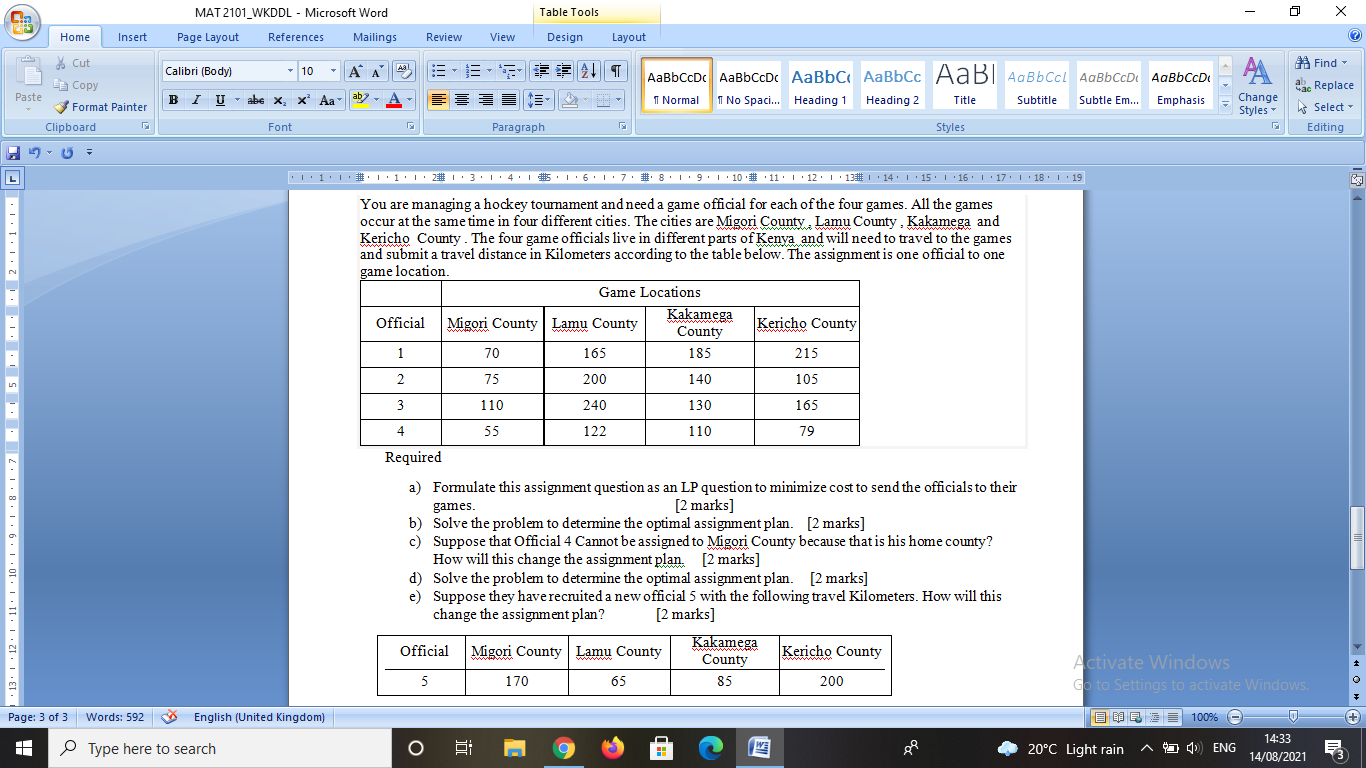Apply the Heading 1 style
Viewport: 1366px width, 768px height.
tap(820, 85)
